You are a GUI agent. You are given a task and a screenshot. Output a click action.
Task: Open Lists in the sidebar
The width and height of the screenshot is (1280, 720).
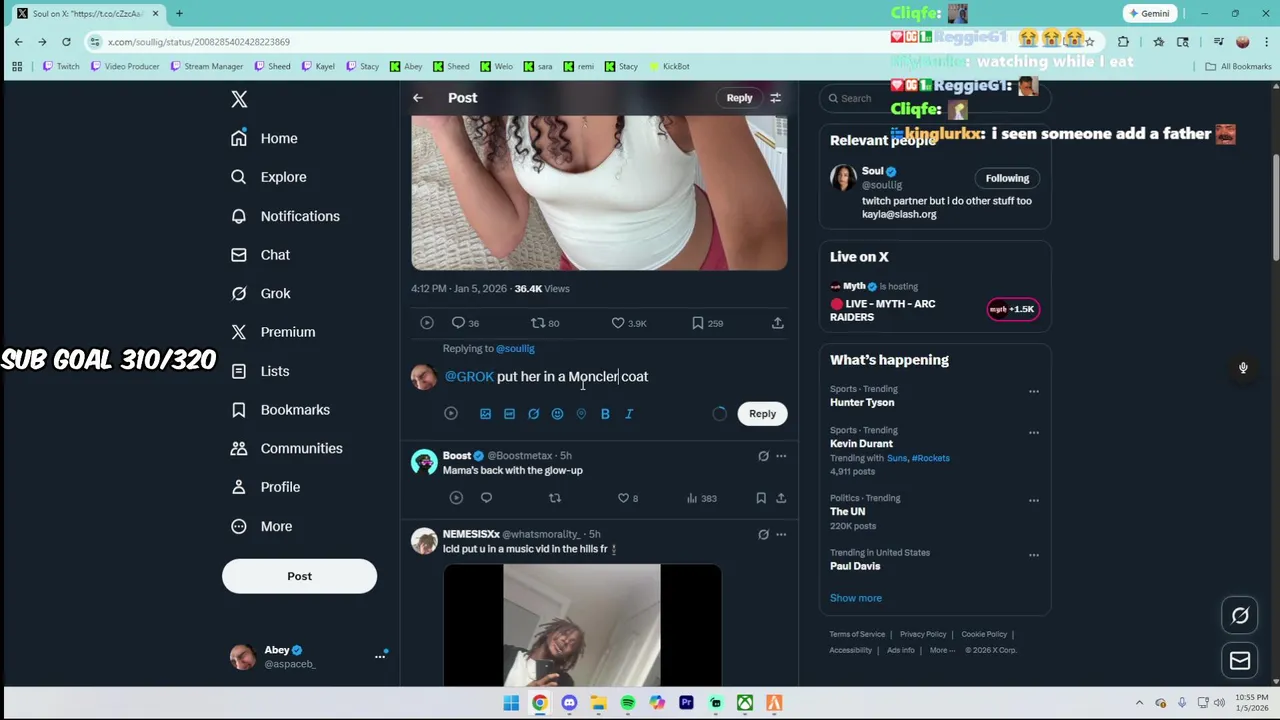pos(259,371)
